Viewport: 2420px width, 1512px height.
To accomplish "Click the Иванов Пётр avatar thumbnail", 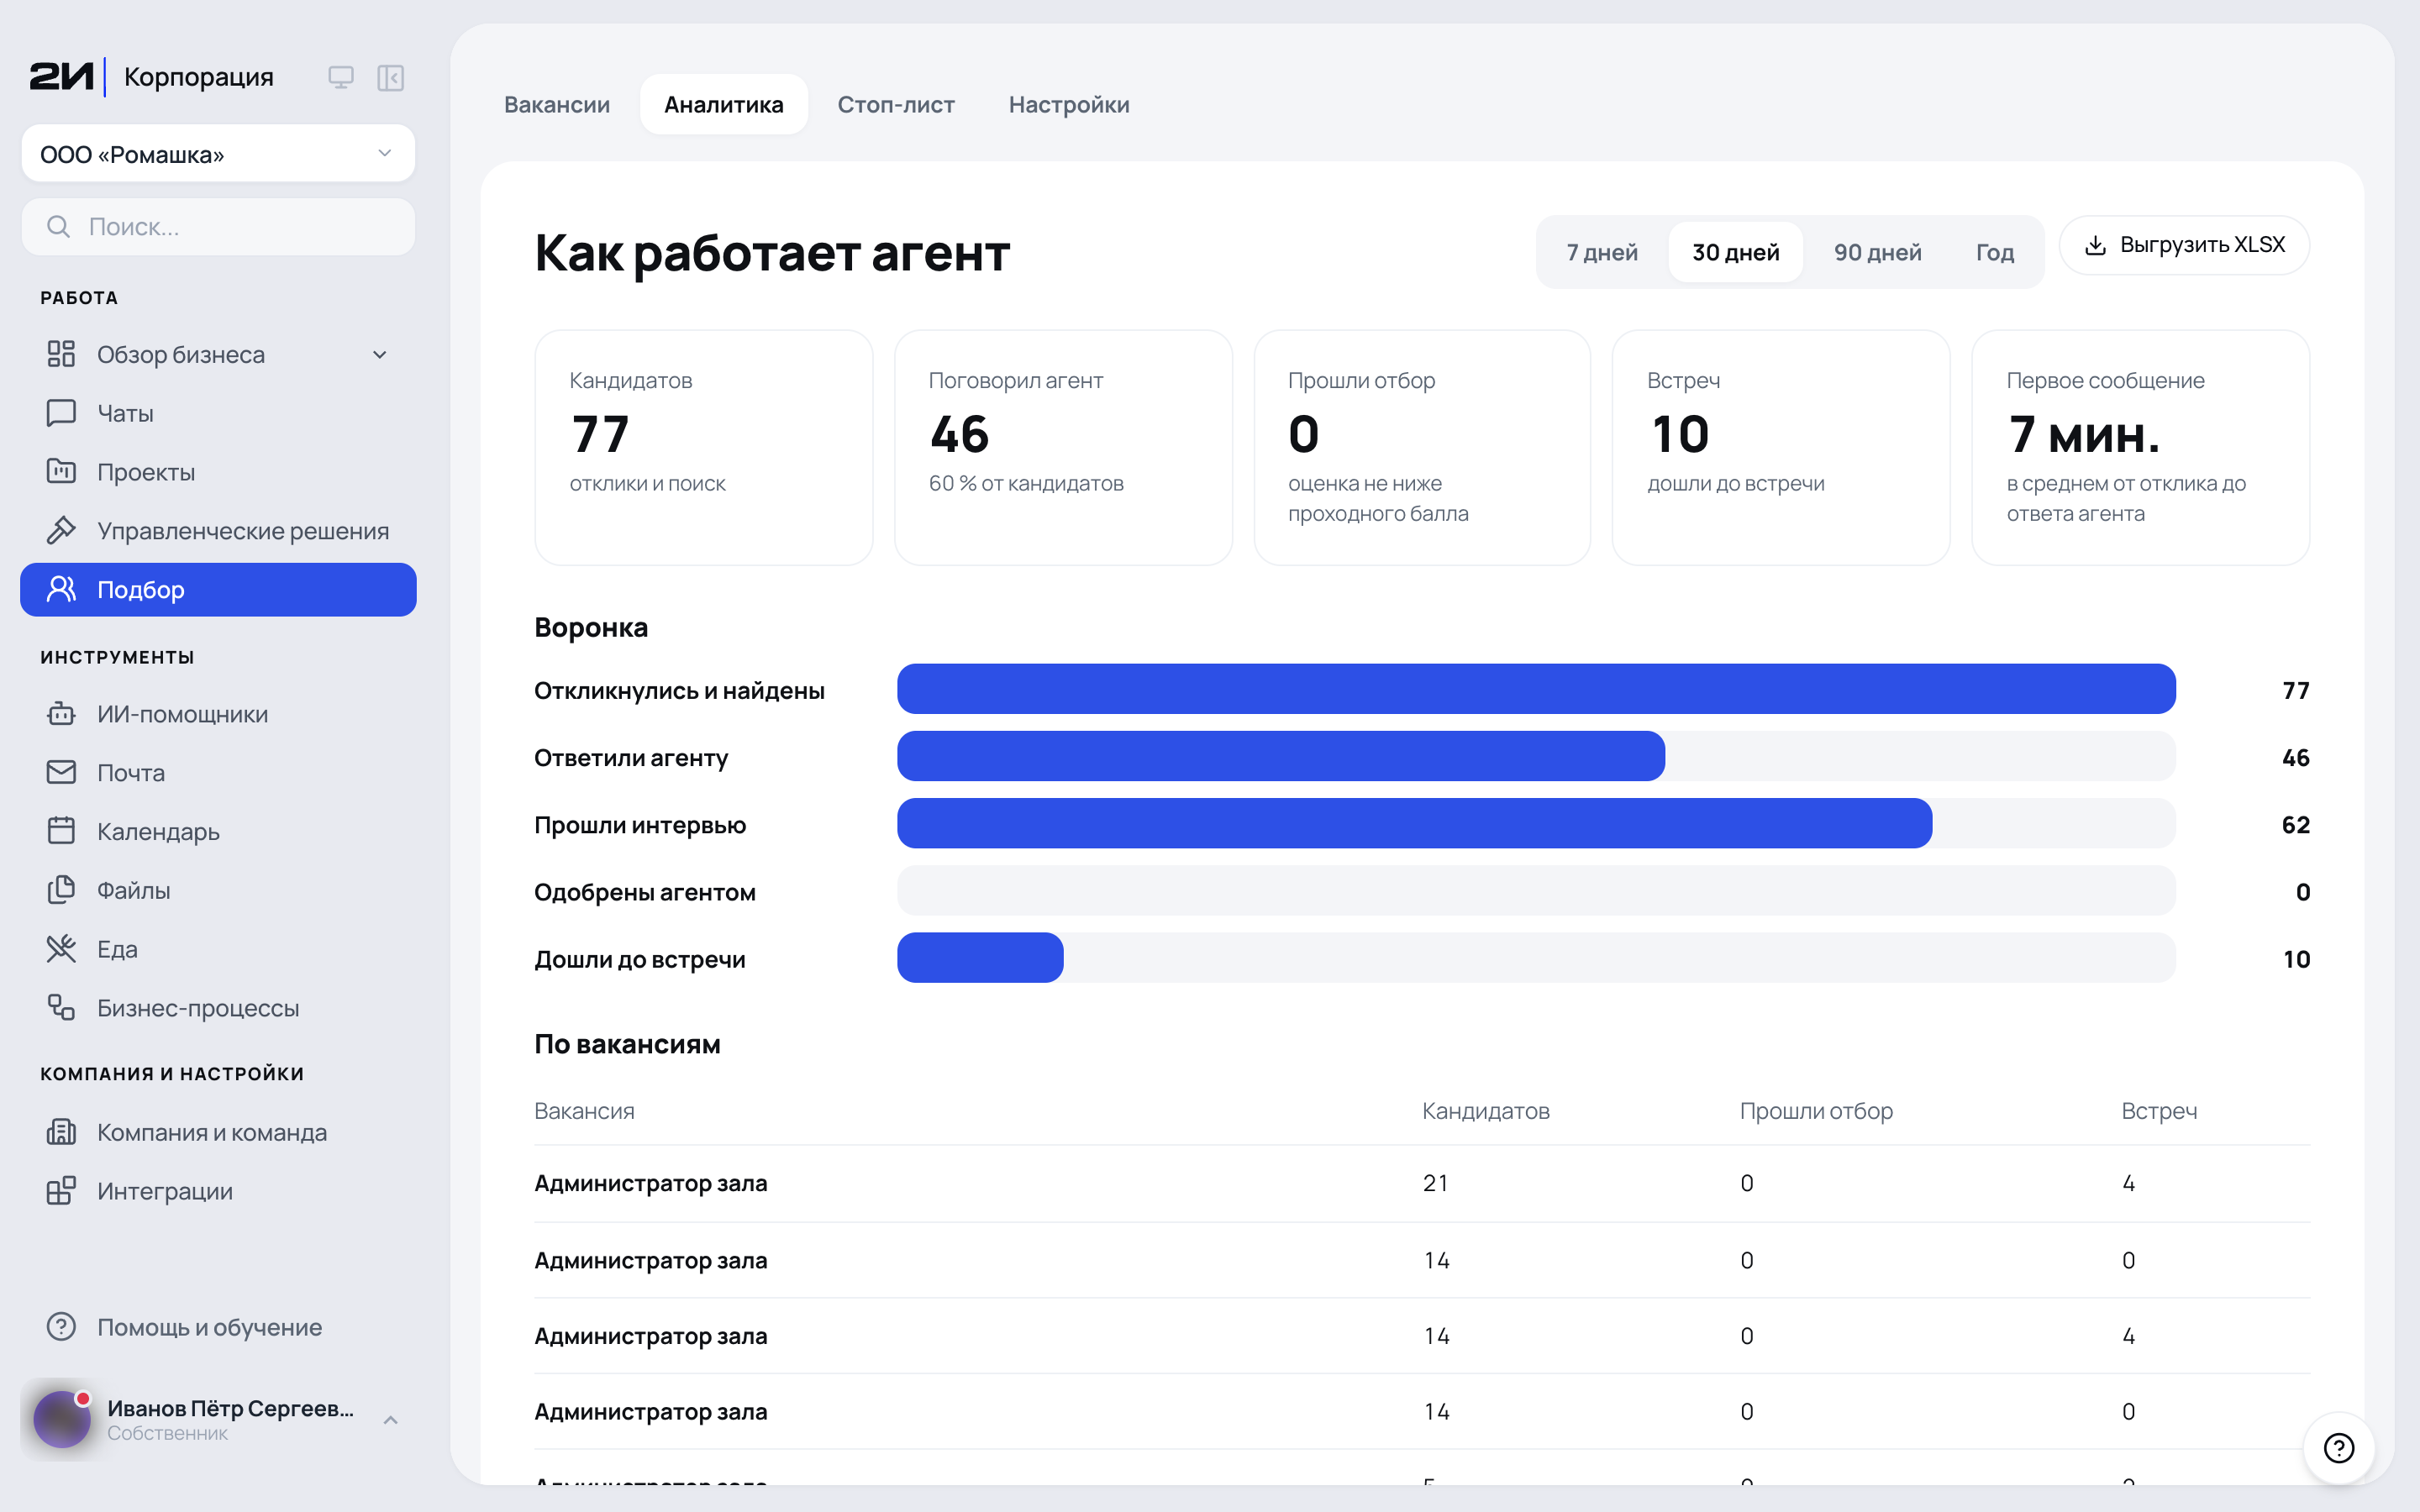I will click(62, 1419).
